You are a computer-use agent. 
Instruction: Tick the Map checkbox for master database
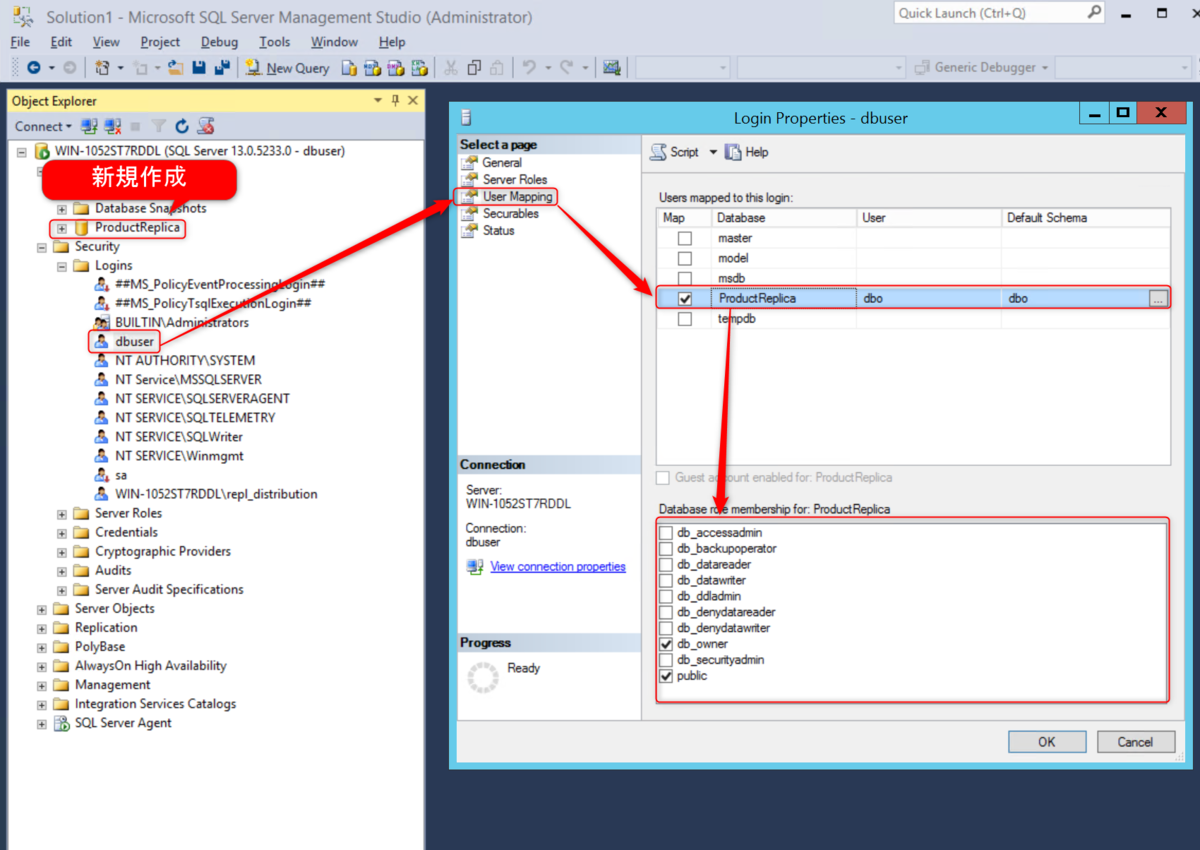click(x=685, y=239)
